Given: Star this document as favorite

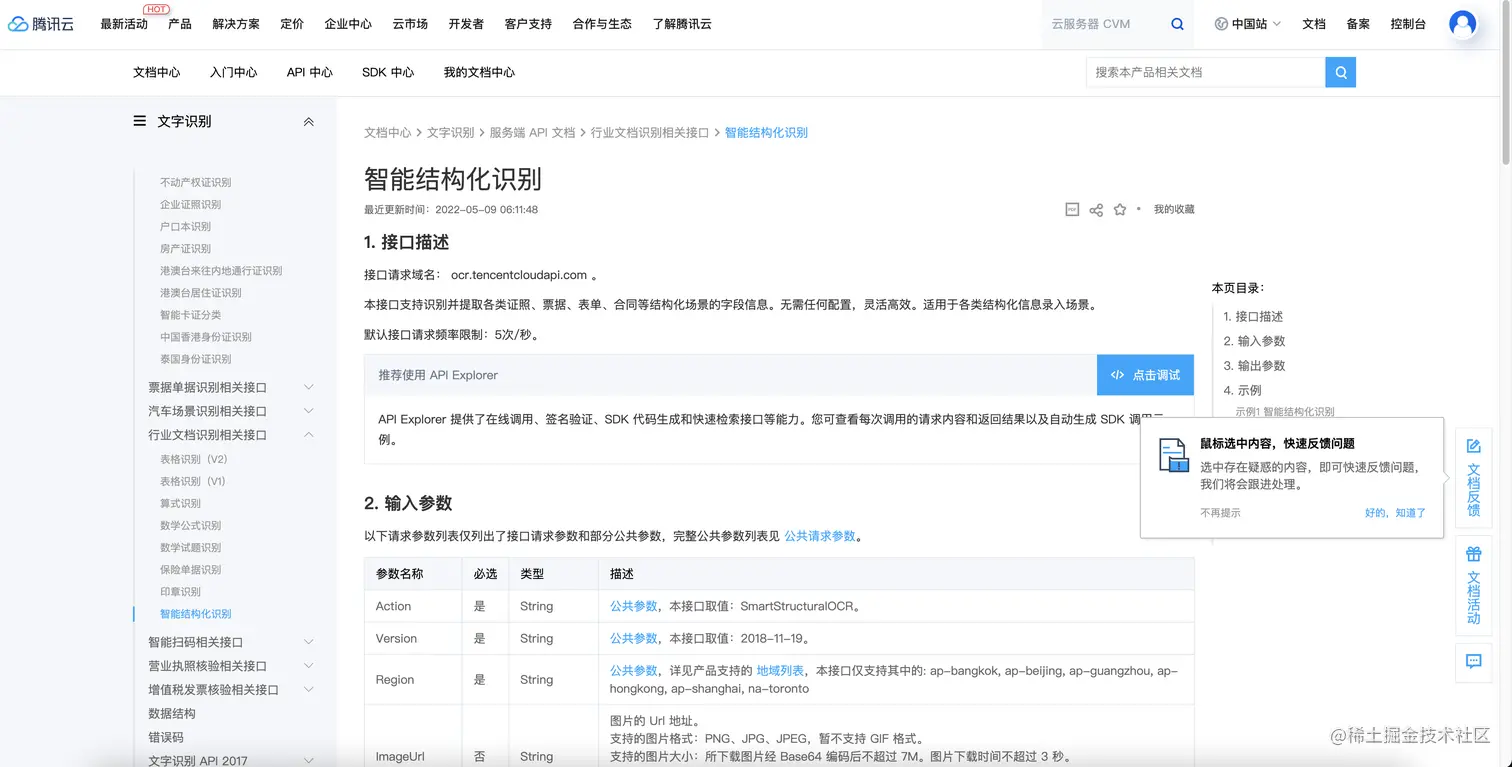Looking at the screenshot, I should [1120, 209].
